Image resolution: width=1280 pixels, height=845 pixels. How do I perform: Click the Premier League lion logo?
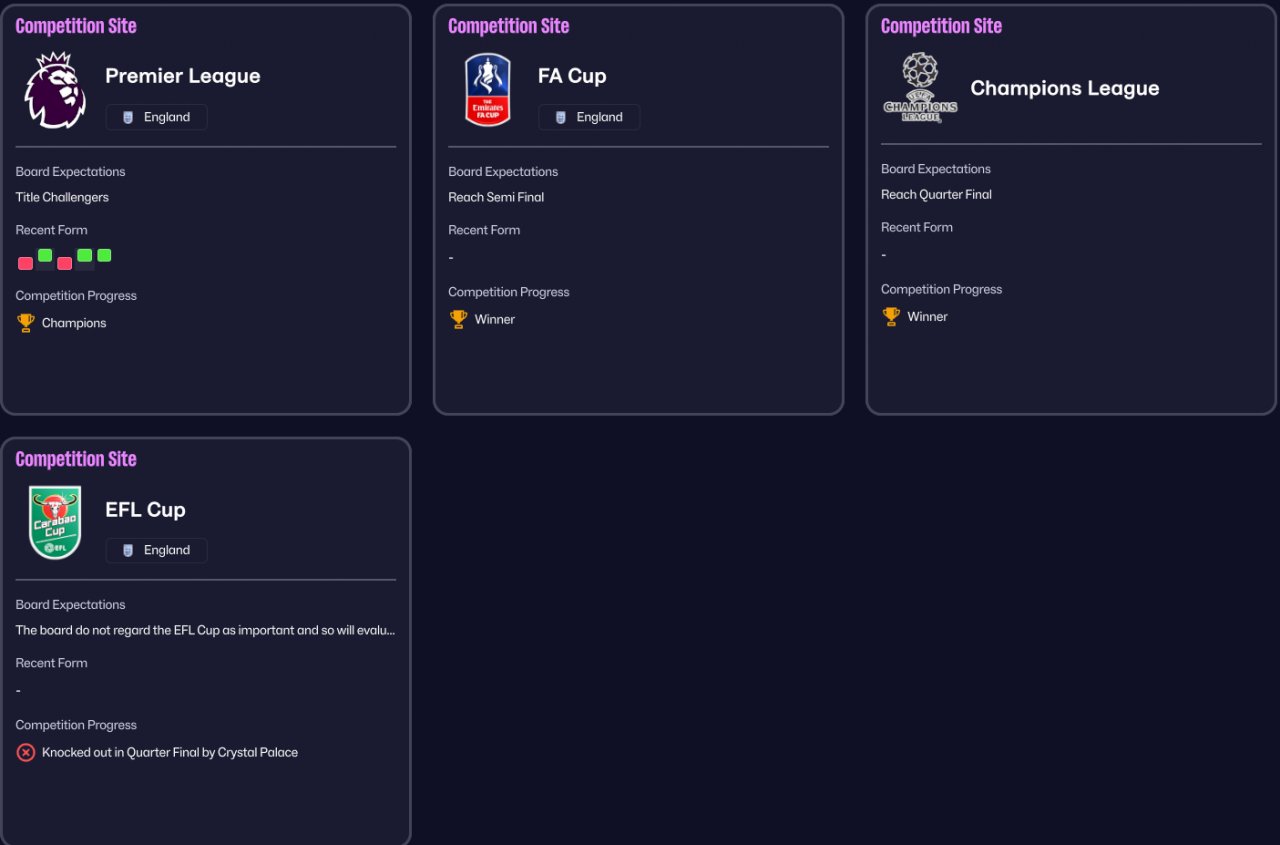[55, 90]
